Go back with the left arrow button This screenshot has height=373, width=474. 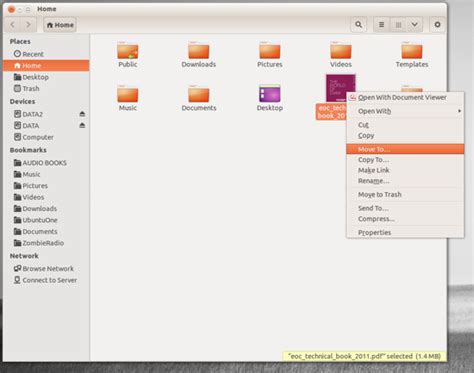tap(13, 25)
